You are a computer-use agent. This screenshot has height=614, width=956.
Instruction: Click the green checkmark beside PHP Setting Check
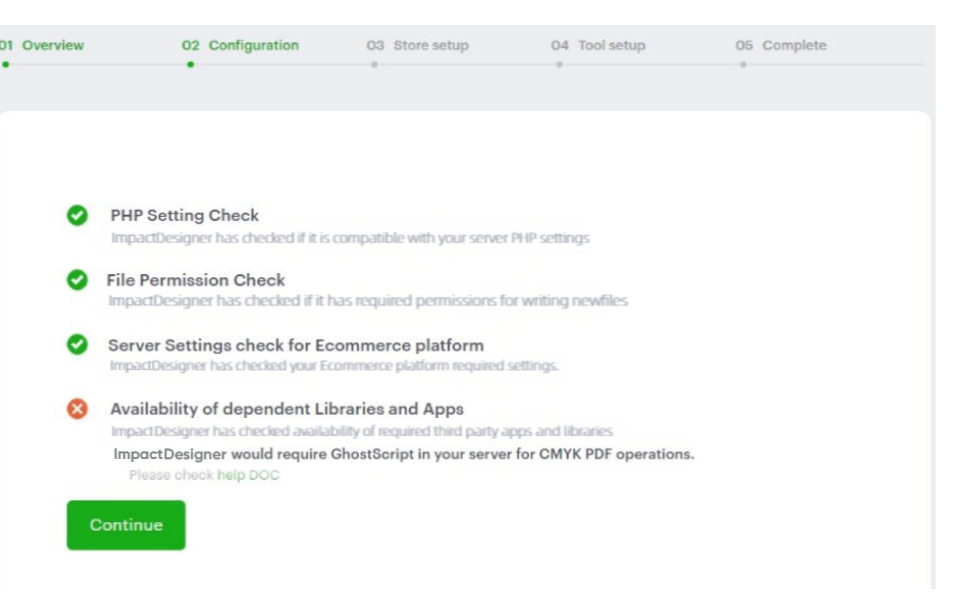click(77, 216)
